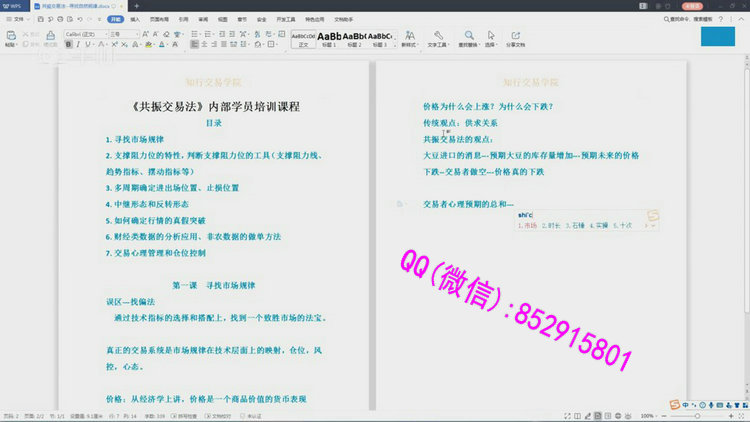Apply italic formatting
Viewport: 750px width, 422px height.
click(x=78, y=45)
